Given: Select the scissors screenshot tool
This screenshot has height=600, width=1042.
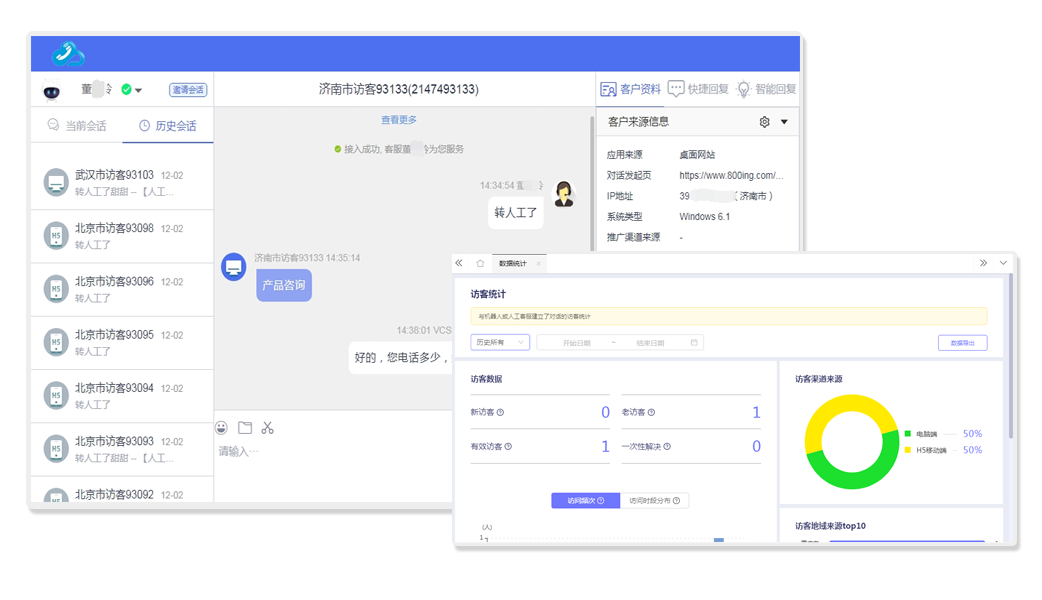Looking at the screenshot, I should click(267, 428).
